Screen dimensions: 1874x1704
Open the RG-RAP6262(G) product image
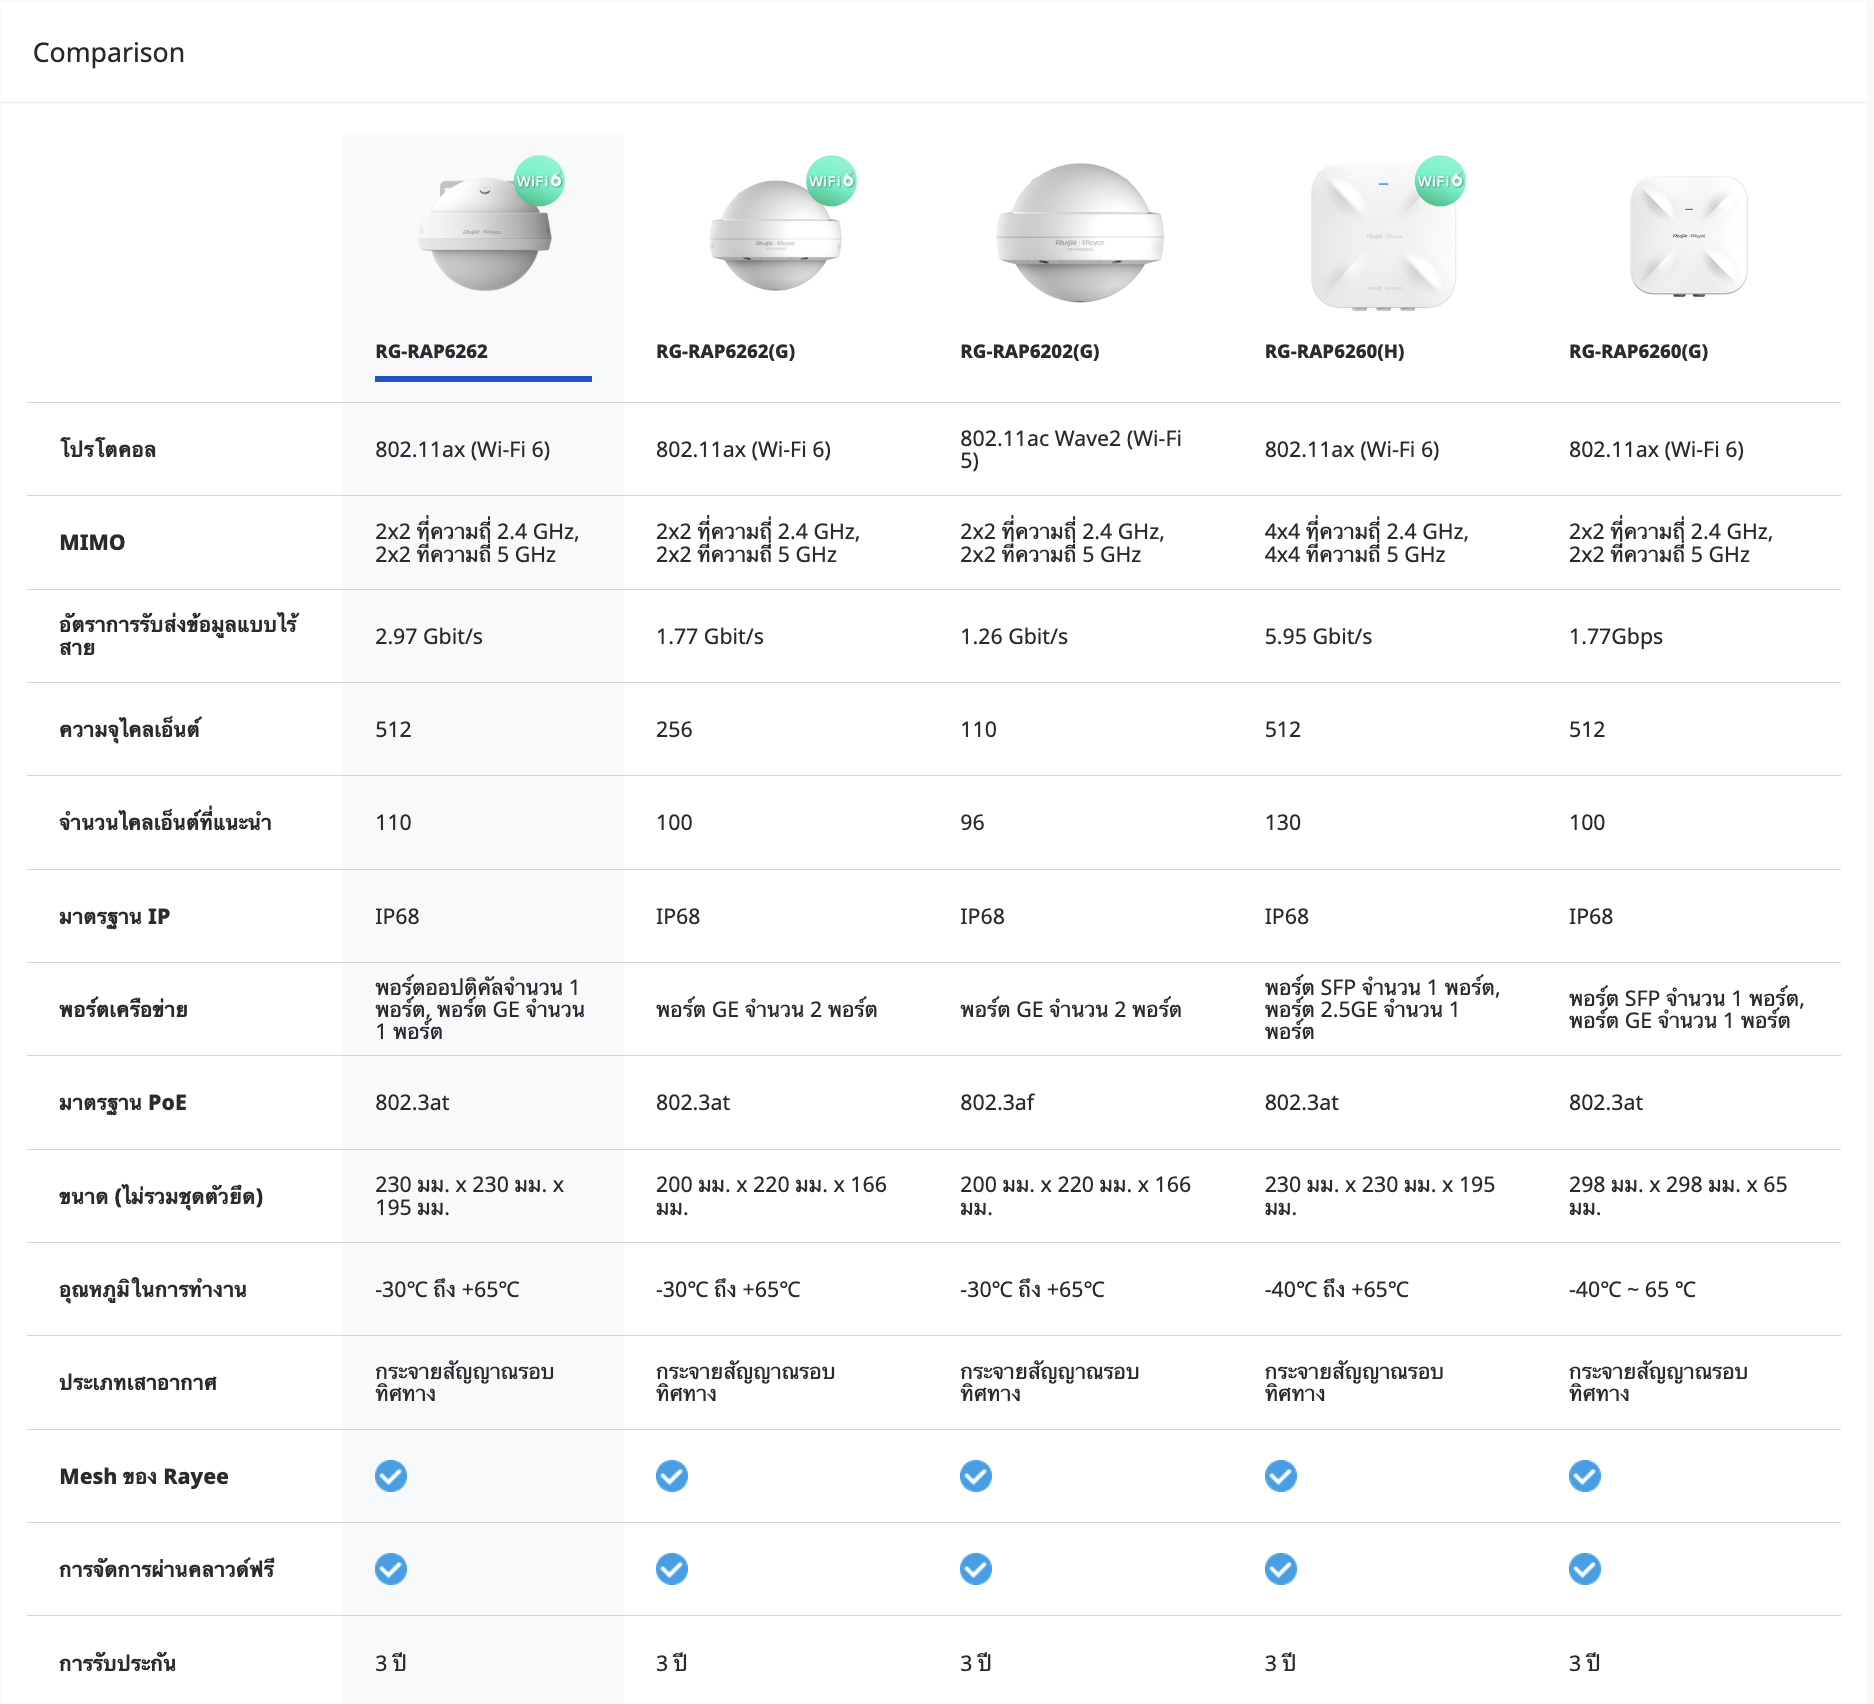(774, 238)
